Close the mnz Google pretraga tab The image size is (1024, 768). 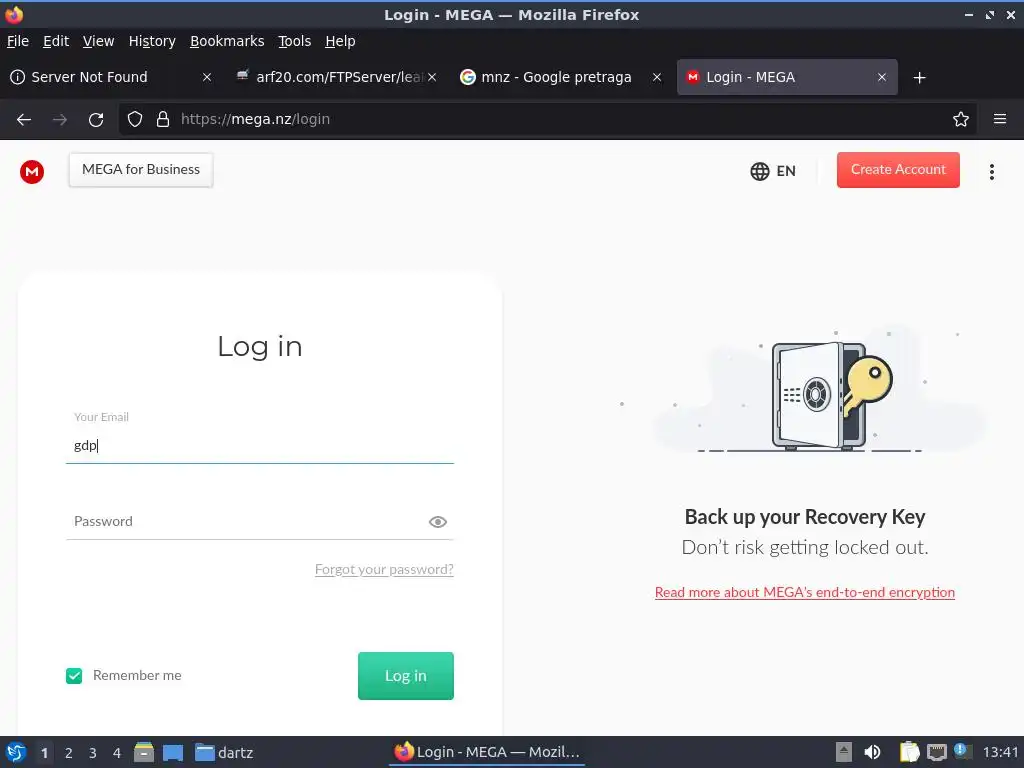(x=657, y=78)
